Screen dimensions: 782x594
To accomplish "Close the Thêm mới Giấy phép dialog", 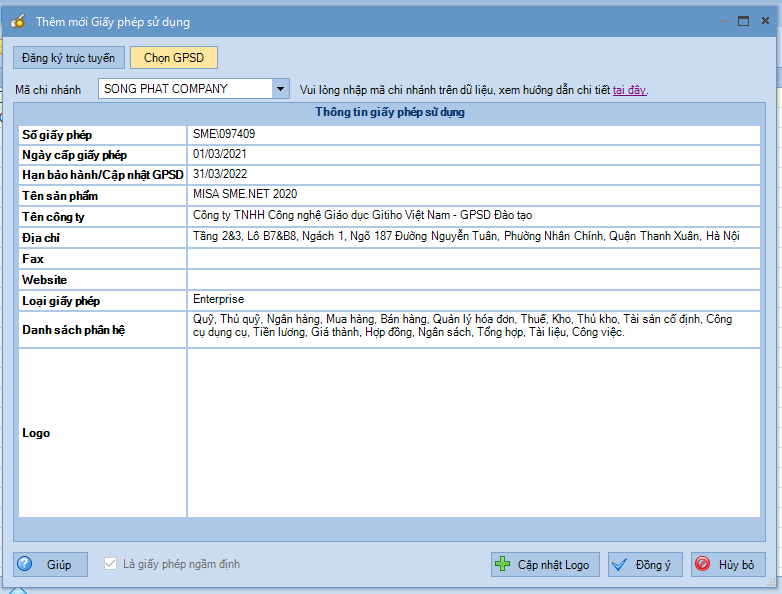I will [x=765, y=20].
